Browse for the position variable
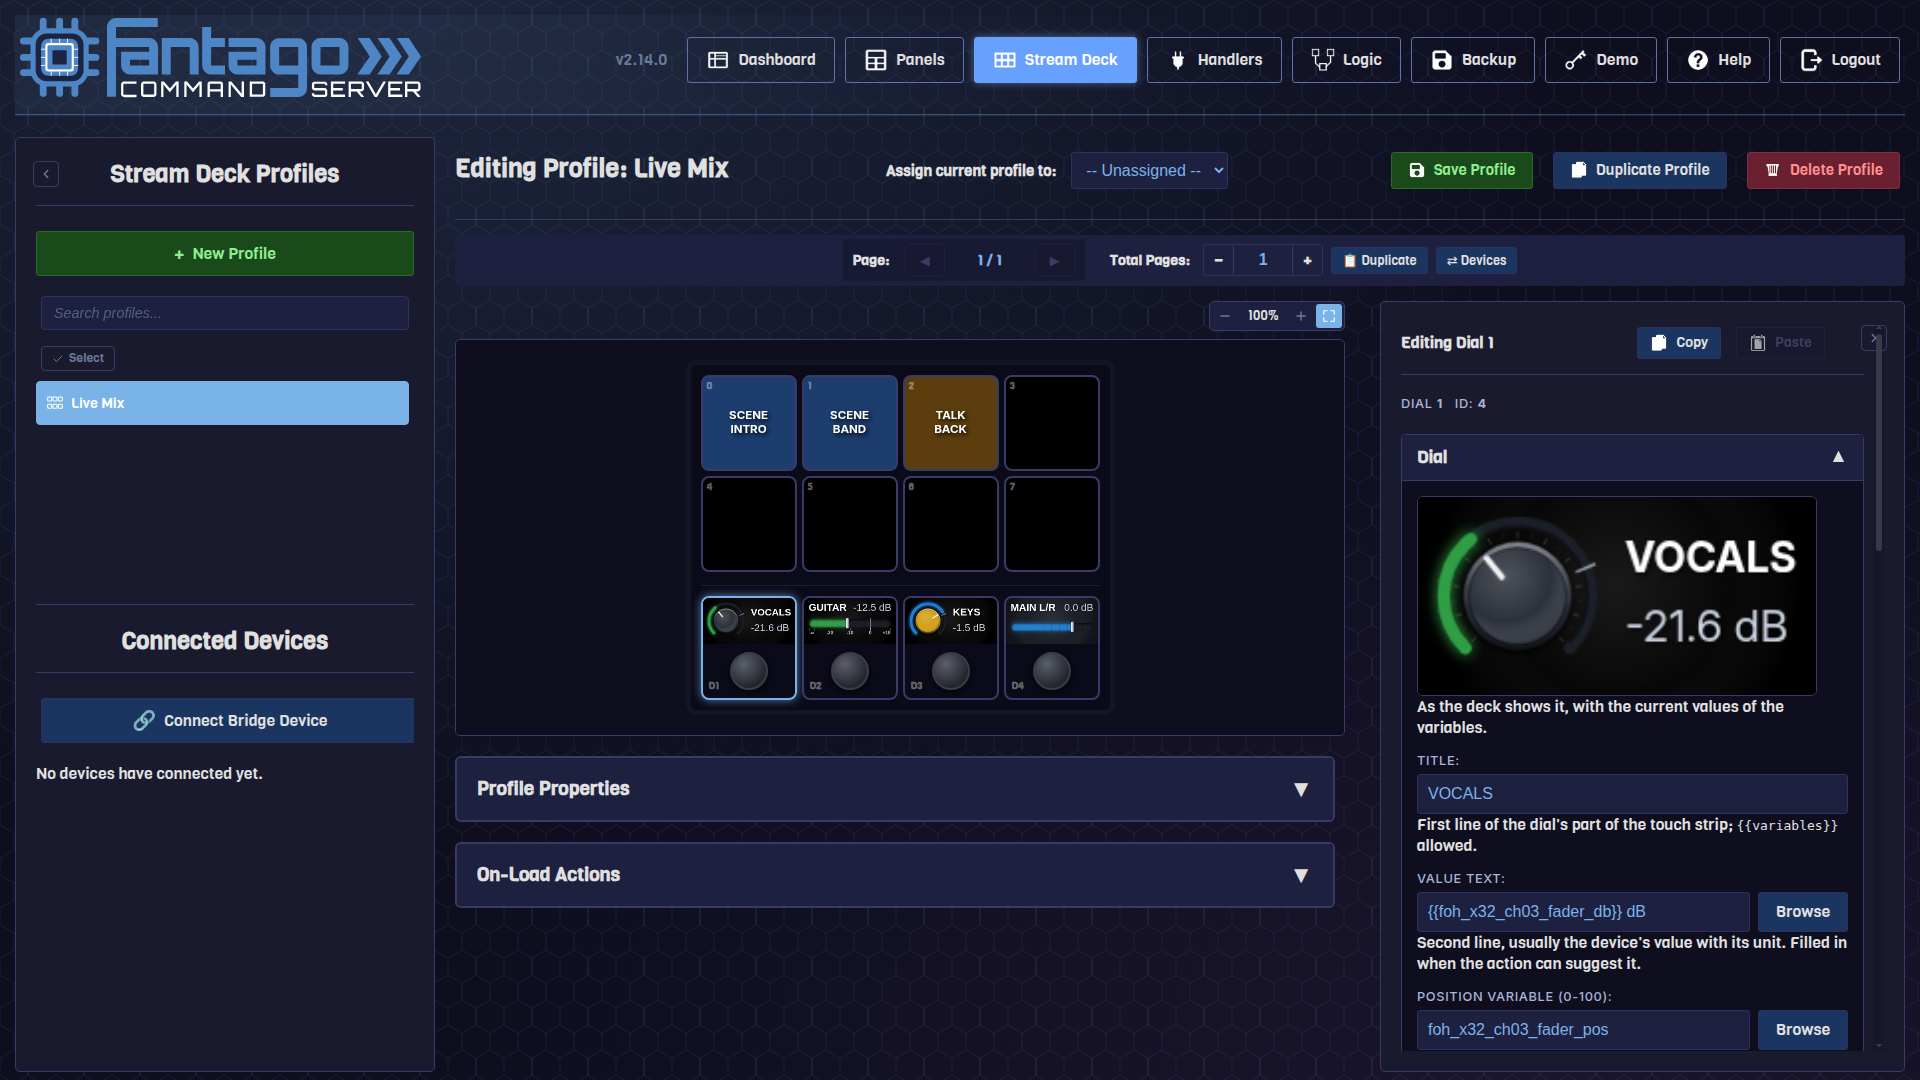 click(x=1803, y=1030)
